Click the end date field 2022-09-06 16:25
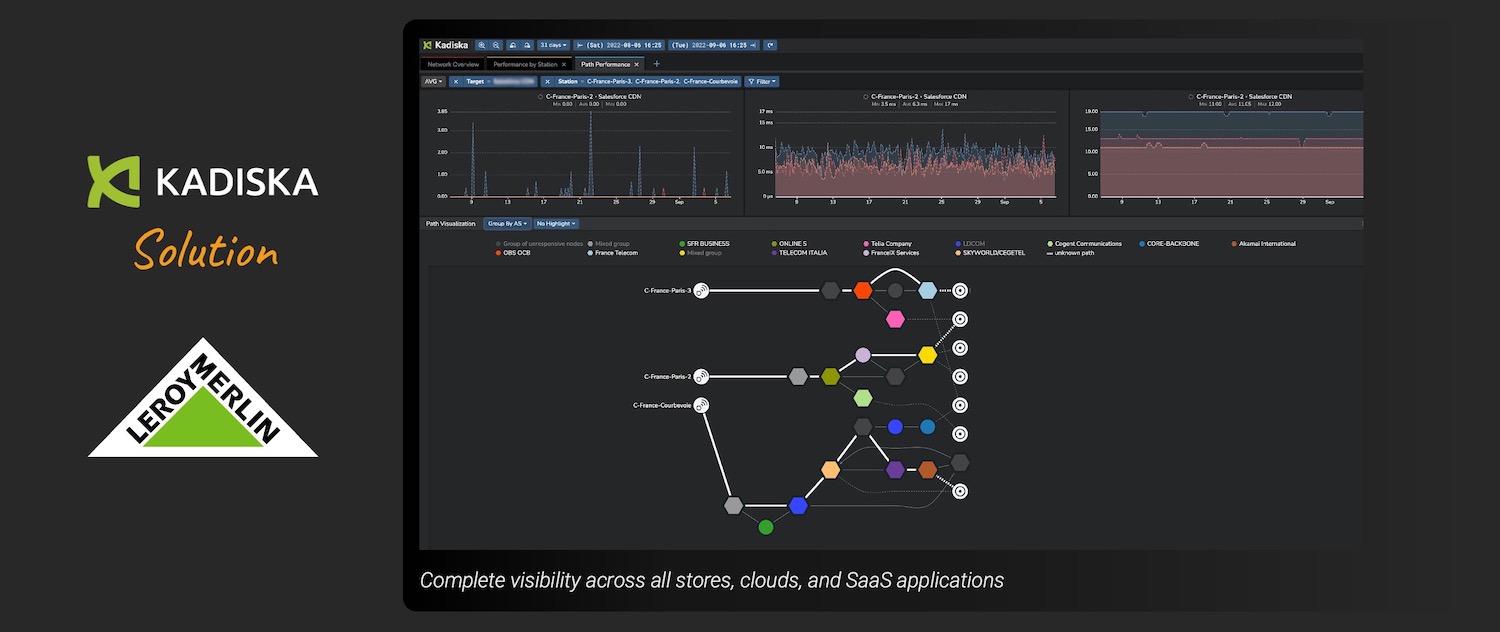This screenshot has height=632, width=1500. coord(714,45)
